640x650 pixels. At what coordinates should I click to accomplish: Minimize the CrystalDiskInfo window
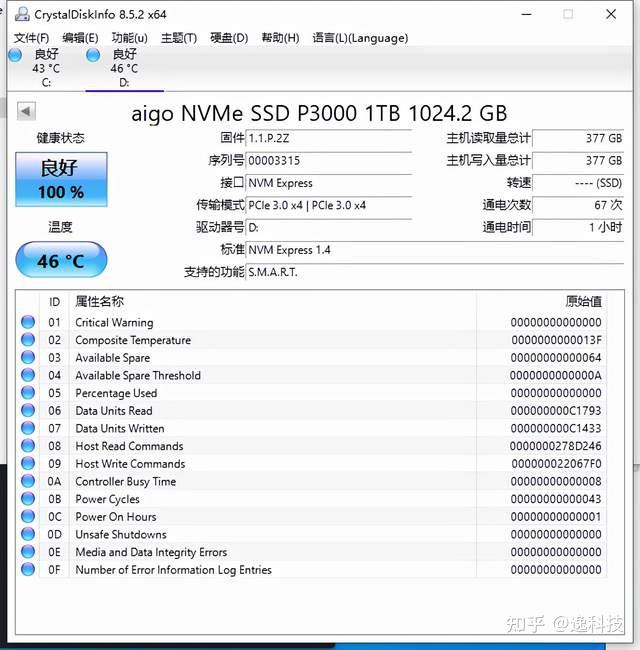coord(526,14)
